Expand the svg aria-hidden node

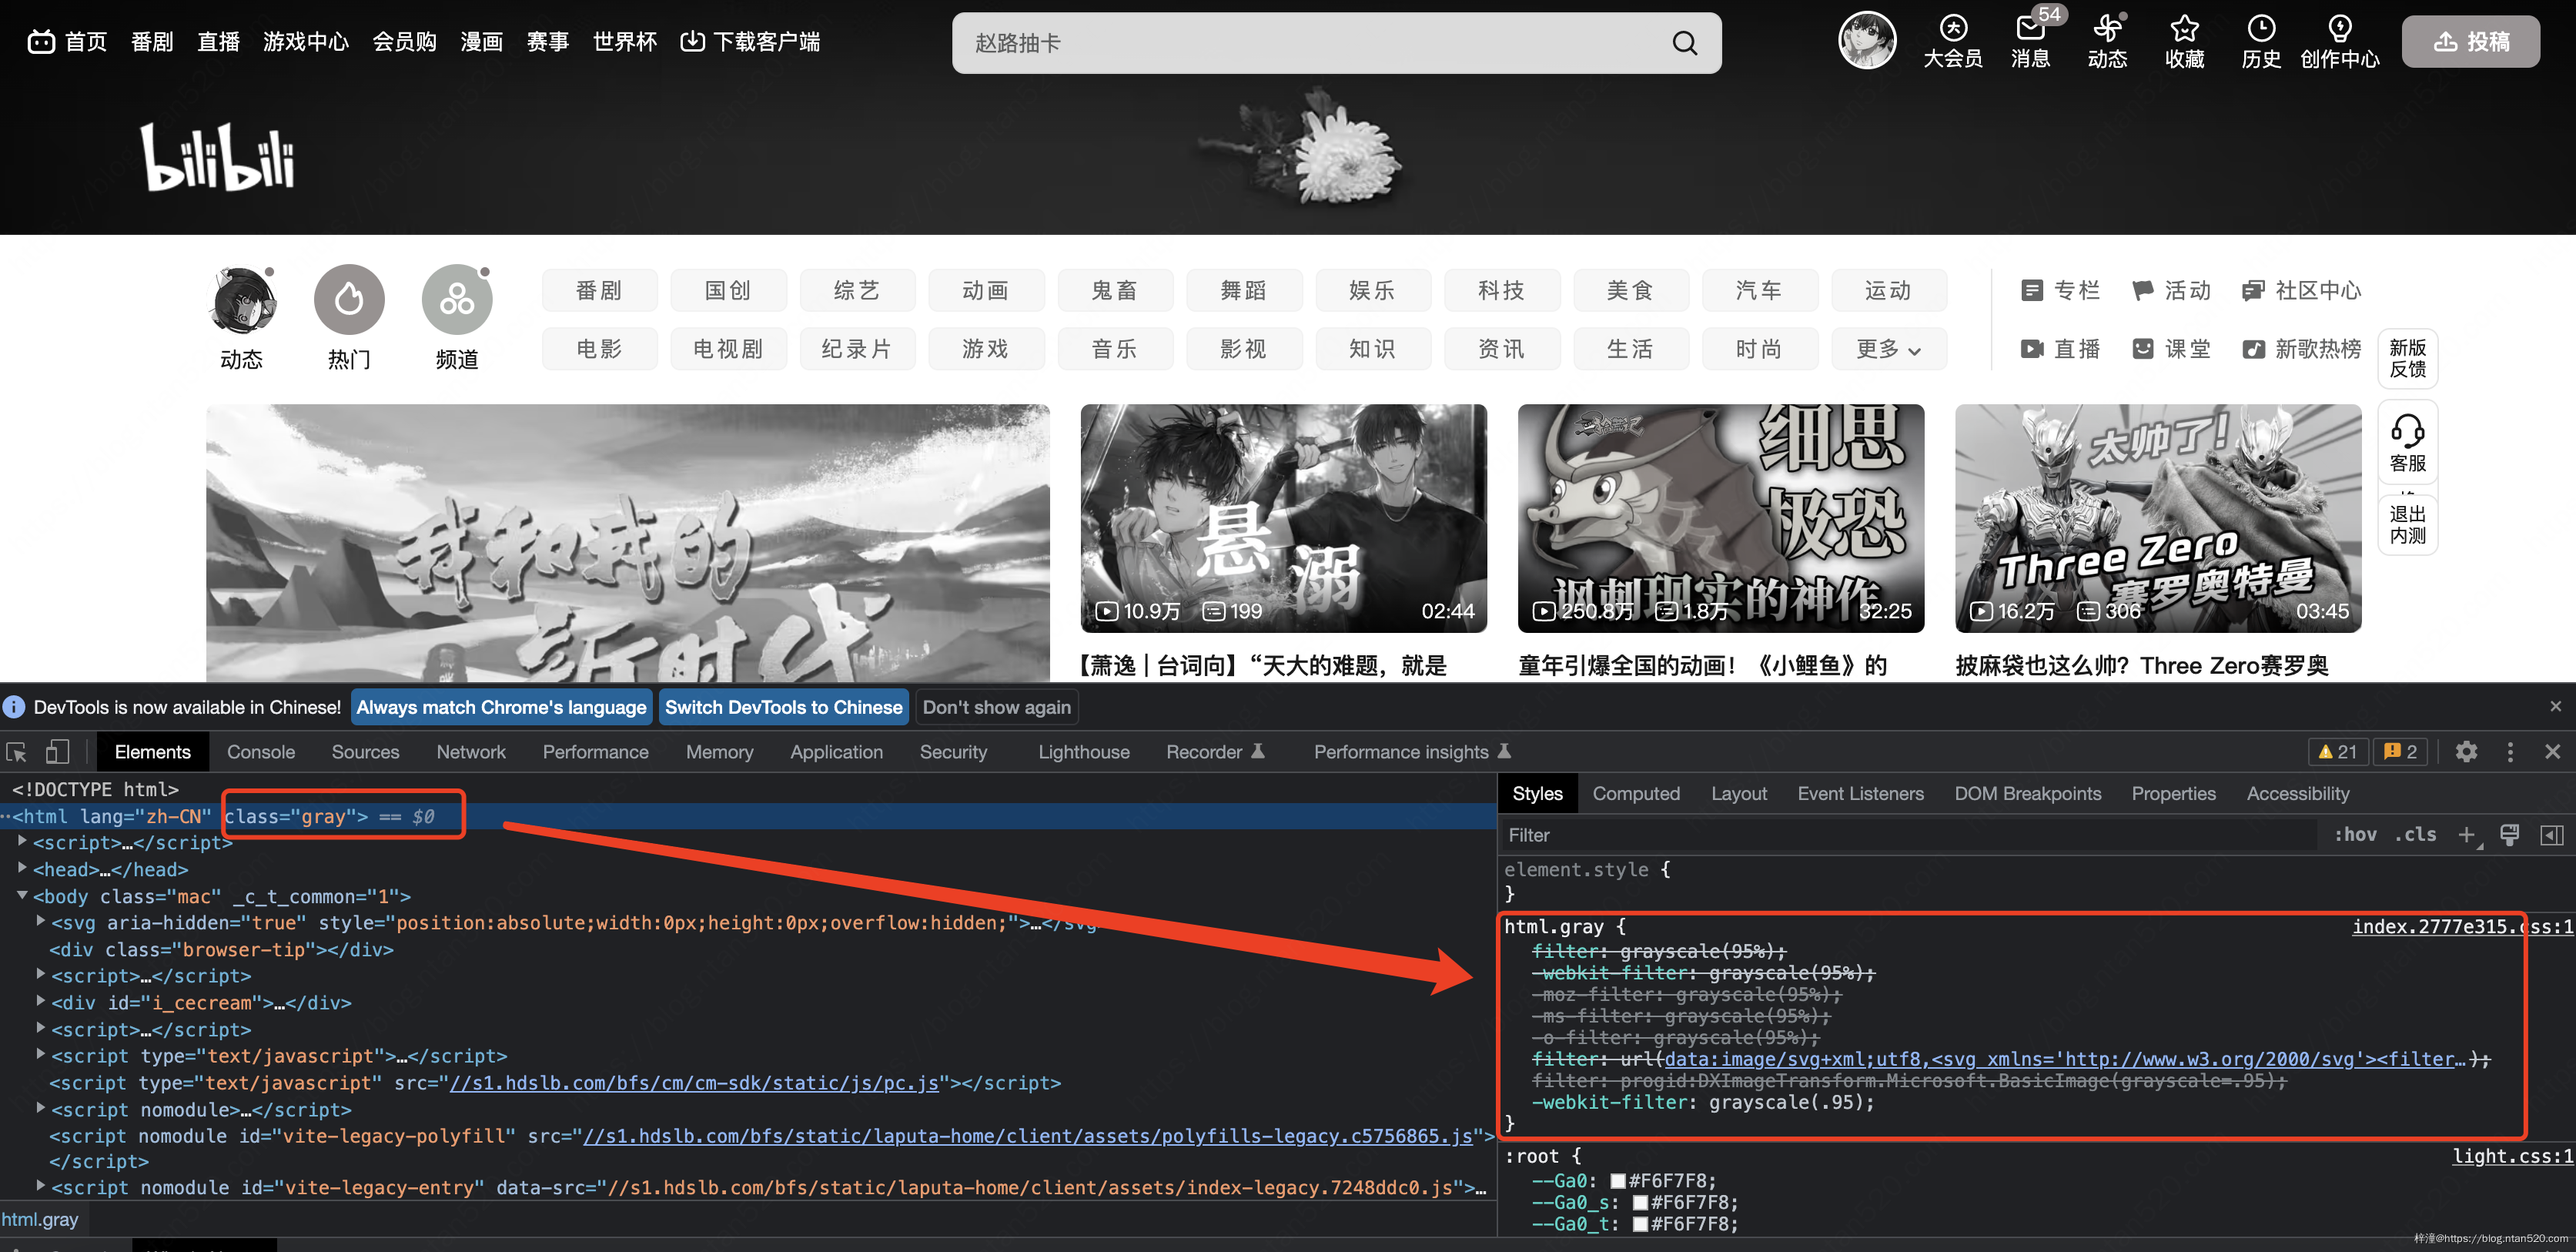click(40, 921)
